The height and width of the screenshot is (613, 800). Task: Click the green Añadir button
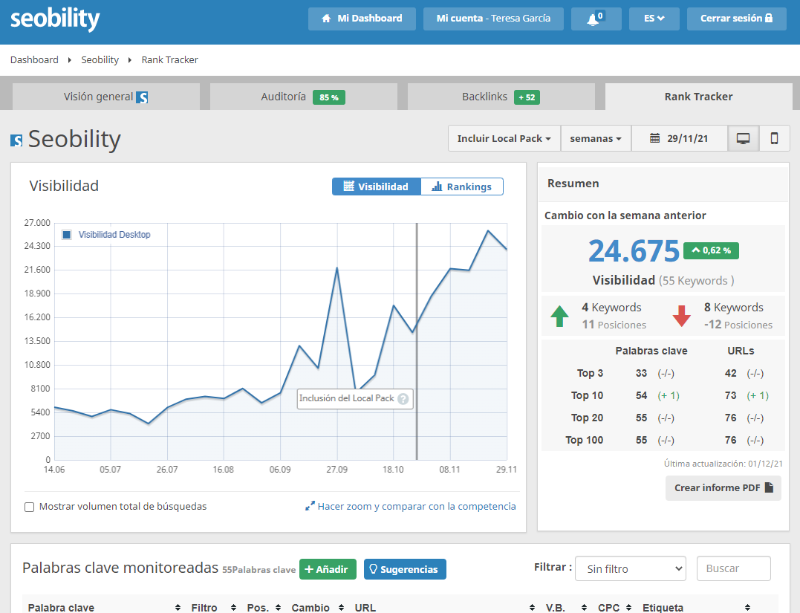coord(328,569)
